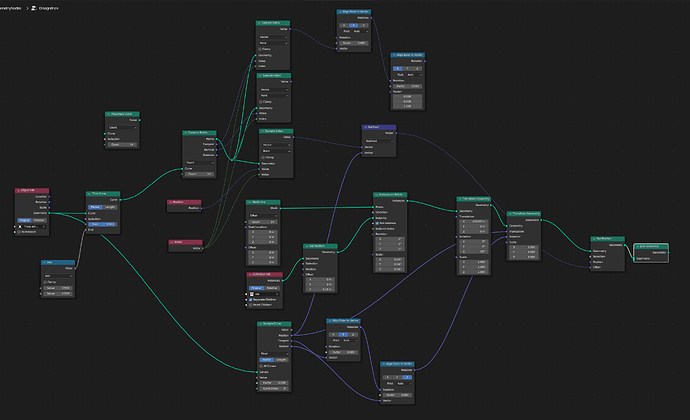The height and width of the screenshot is (420, 690).
Task: Collapse the Instance on Points node arrow
Action: 377,195
